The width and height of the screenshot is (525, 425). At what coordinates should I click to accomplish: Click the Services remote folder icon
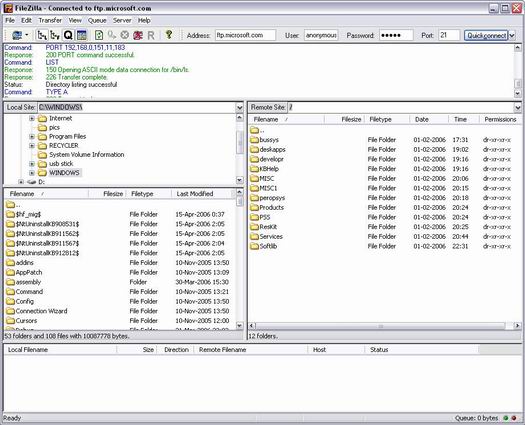254,237
